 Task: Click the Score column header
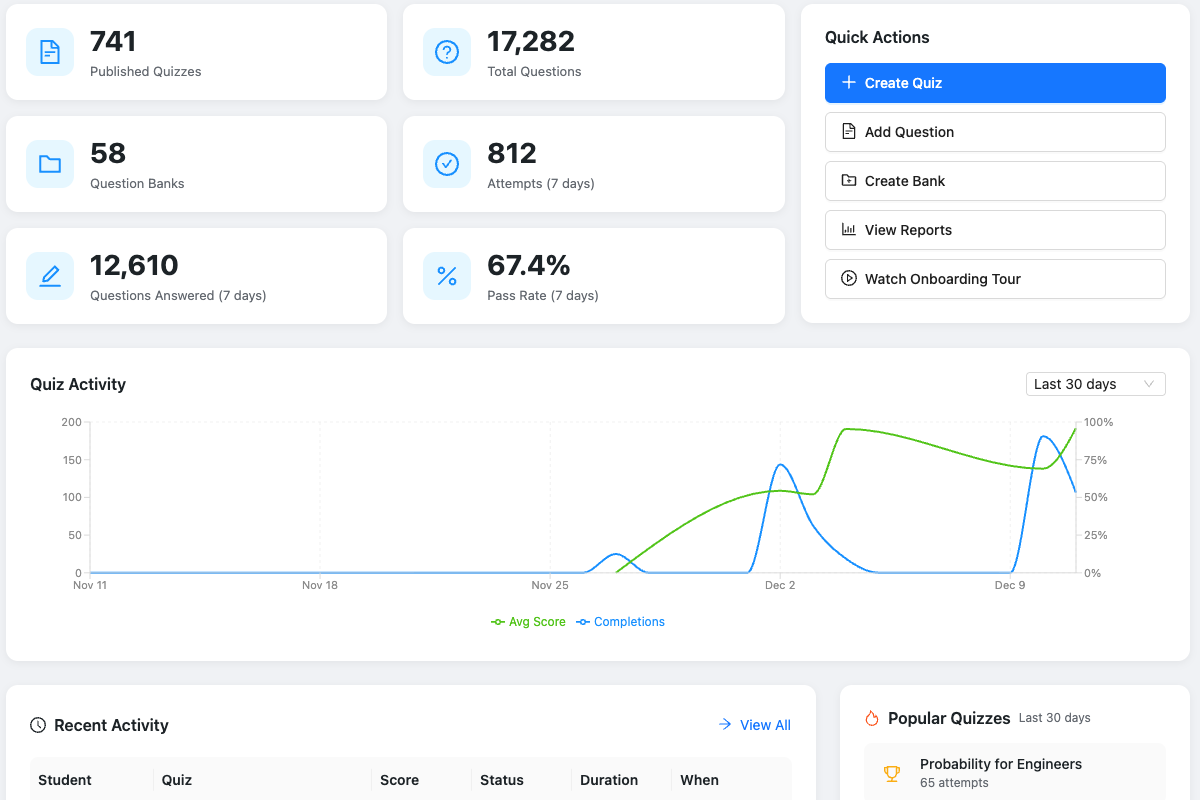pyautogui.click(x=399, y=780)
